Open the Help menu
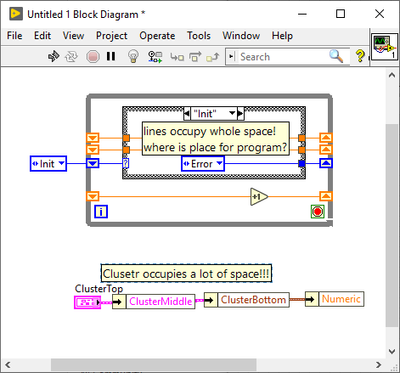This screenshot has width=400, height=373. 282,35
